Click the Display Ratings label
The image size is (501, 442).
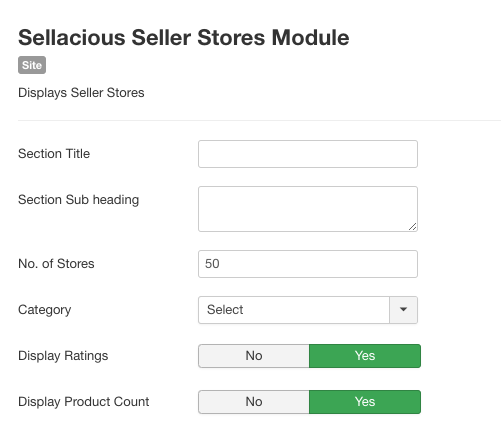[x=63, y=356]
